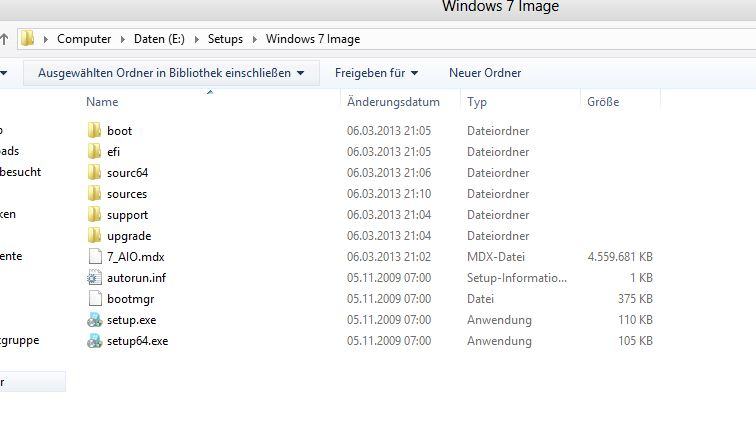Click the folder icon in the address bar
This screenshot has width=756, height=436.
pyautogui.click(x=27, y=39)
